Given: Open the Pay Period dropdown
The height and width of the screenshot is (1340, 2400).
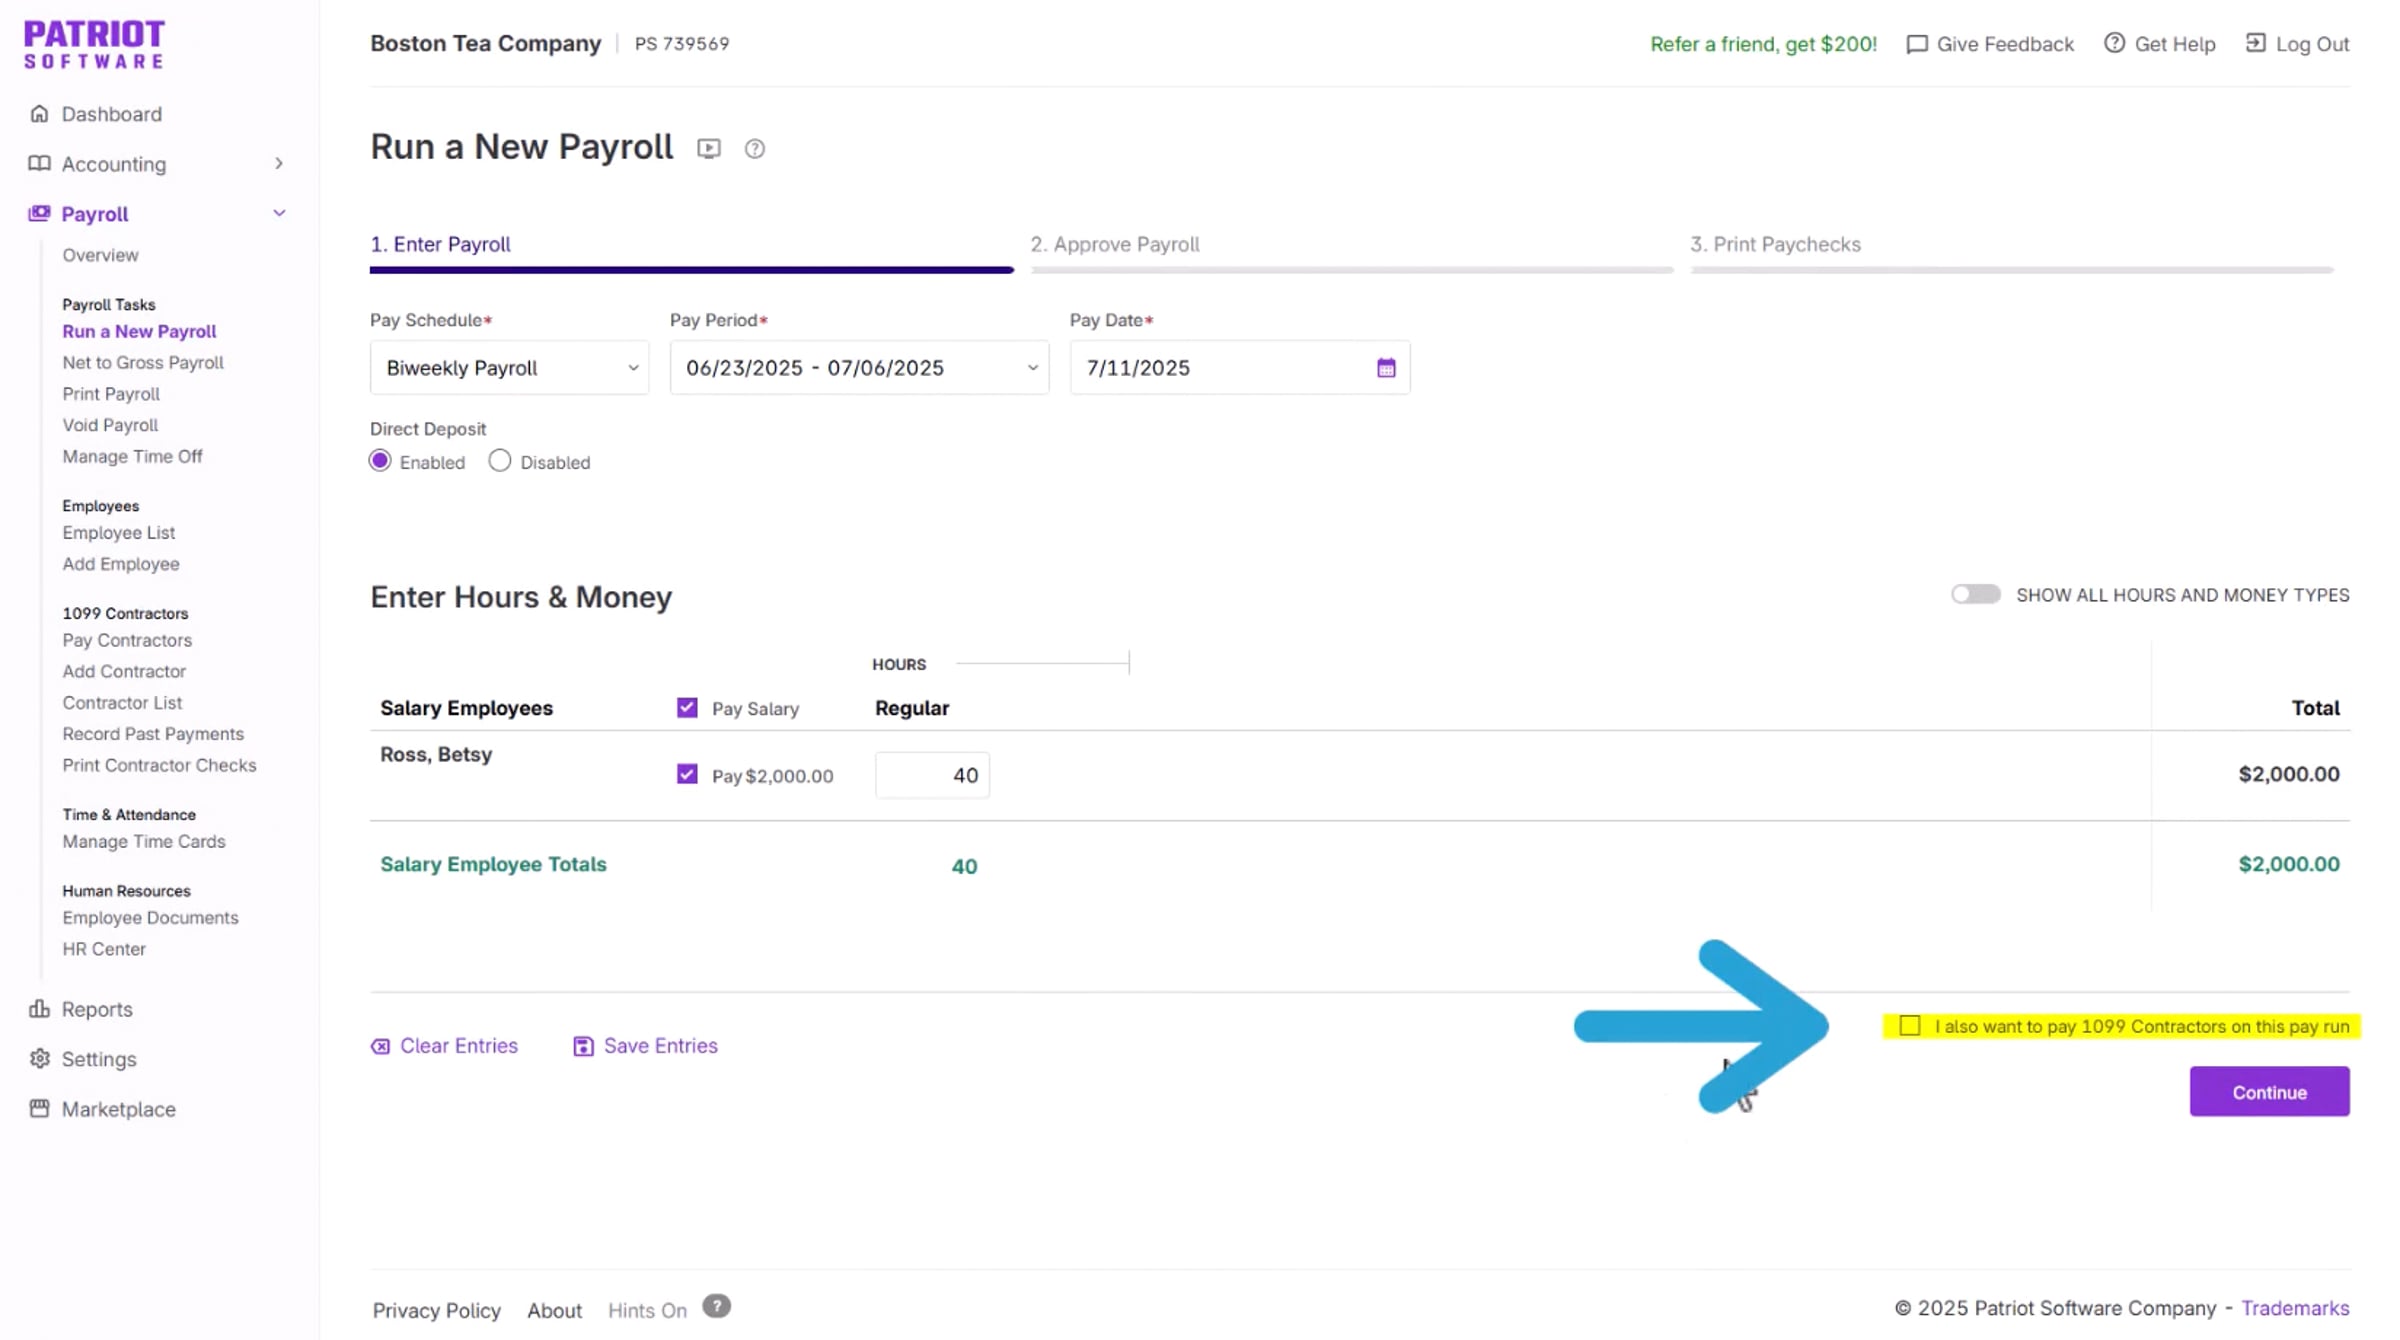Looking at the screenshot, I should pyautogui.click(x=859, y=368).
